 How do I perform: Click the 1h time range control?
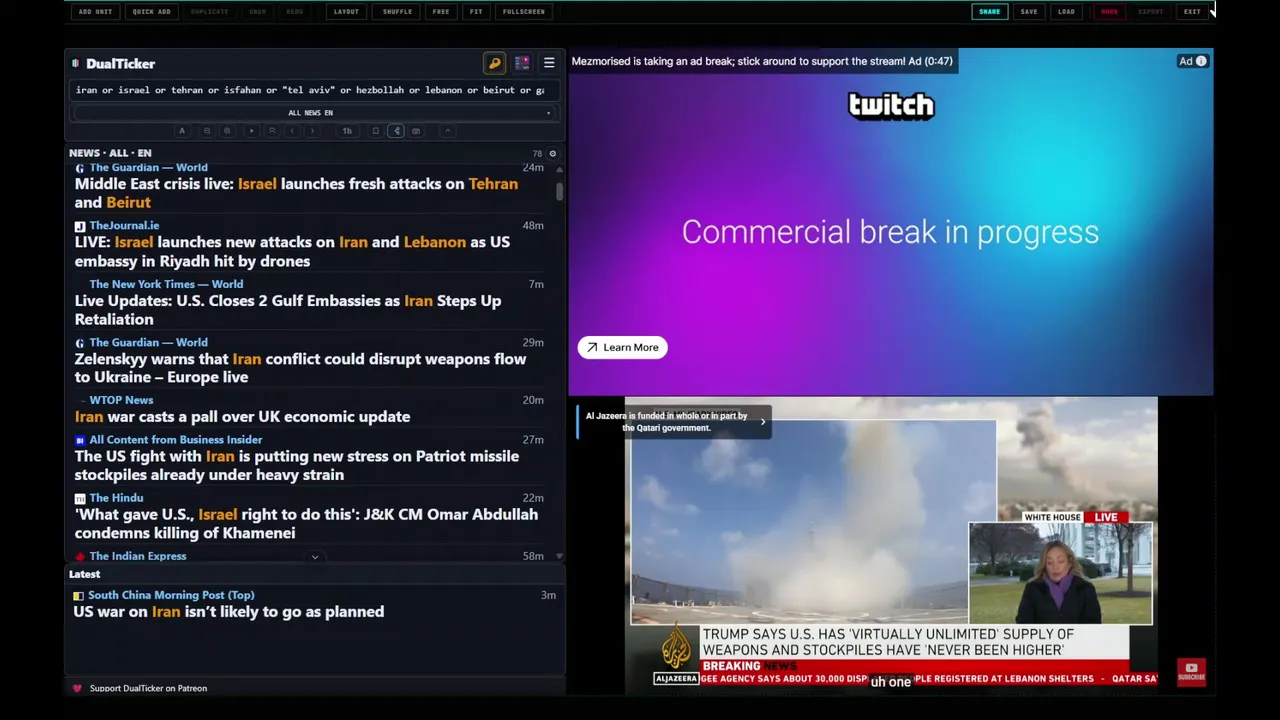coord(347,131)
